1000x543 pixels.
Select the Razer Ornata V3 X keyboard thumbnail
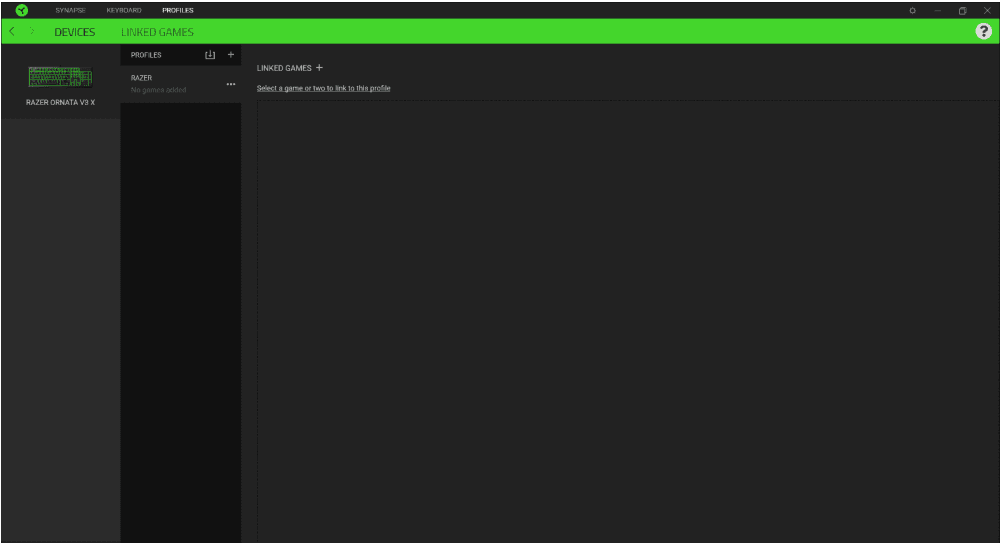[x=60, y=77]
